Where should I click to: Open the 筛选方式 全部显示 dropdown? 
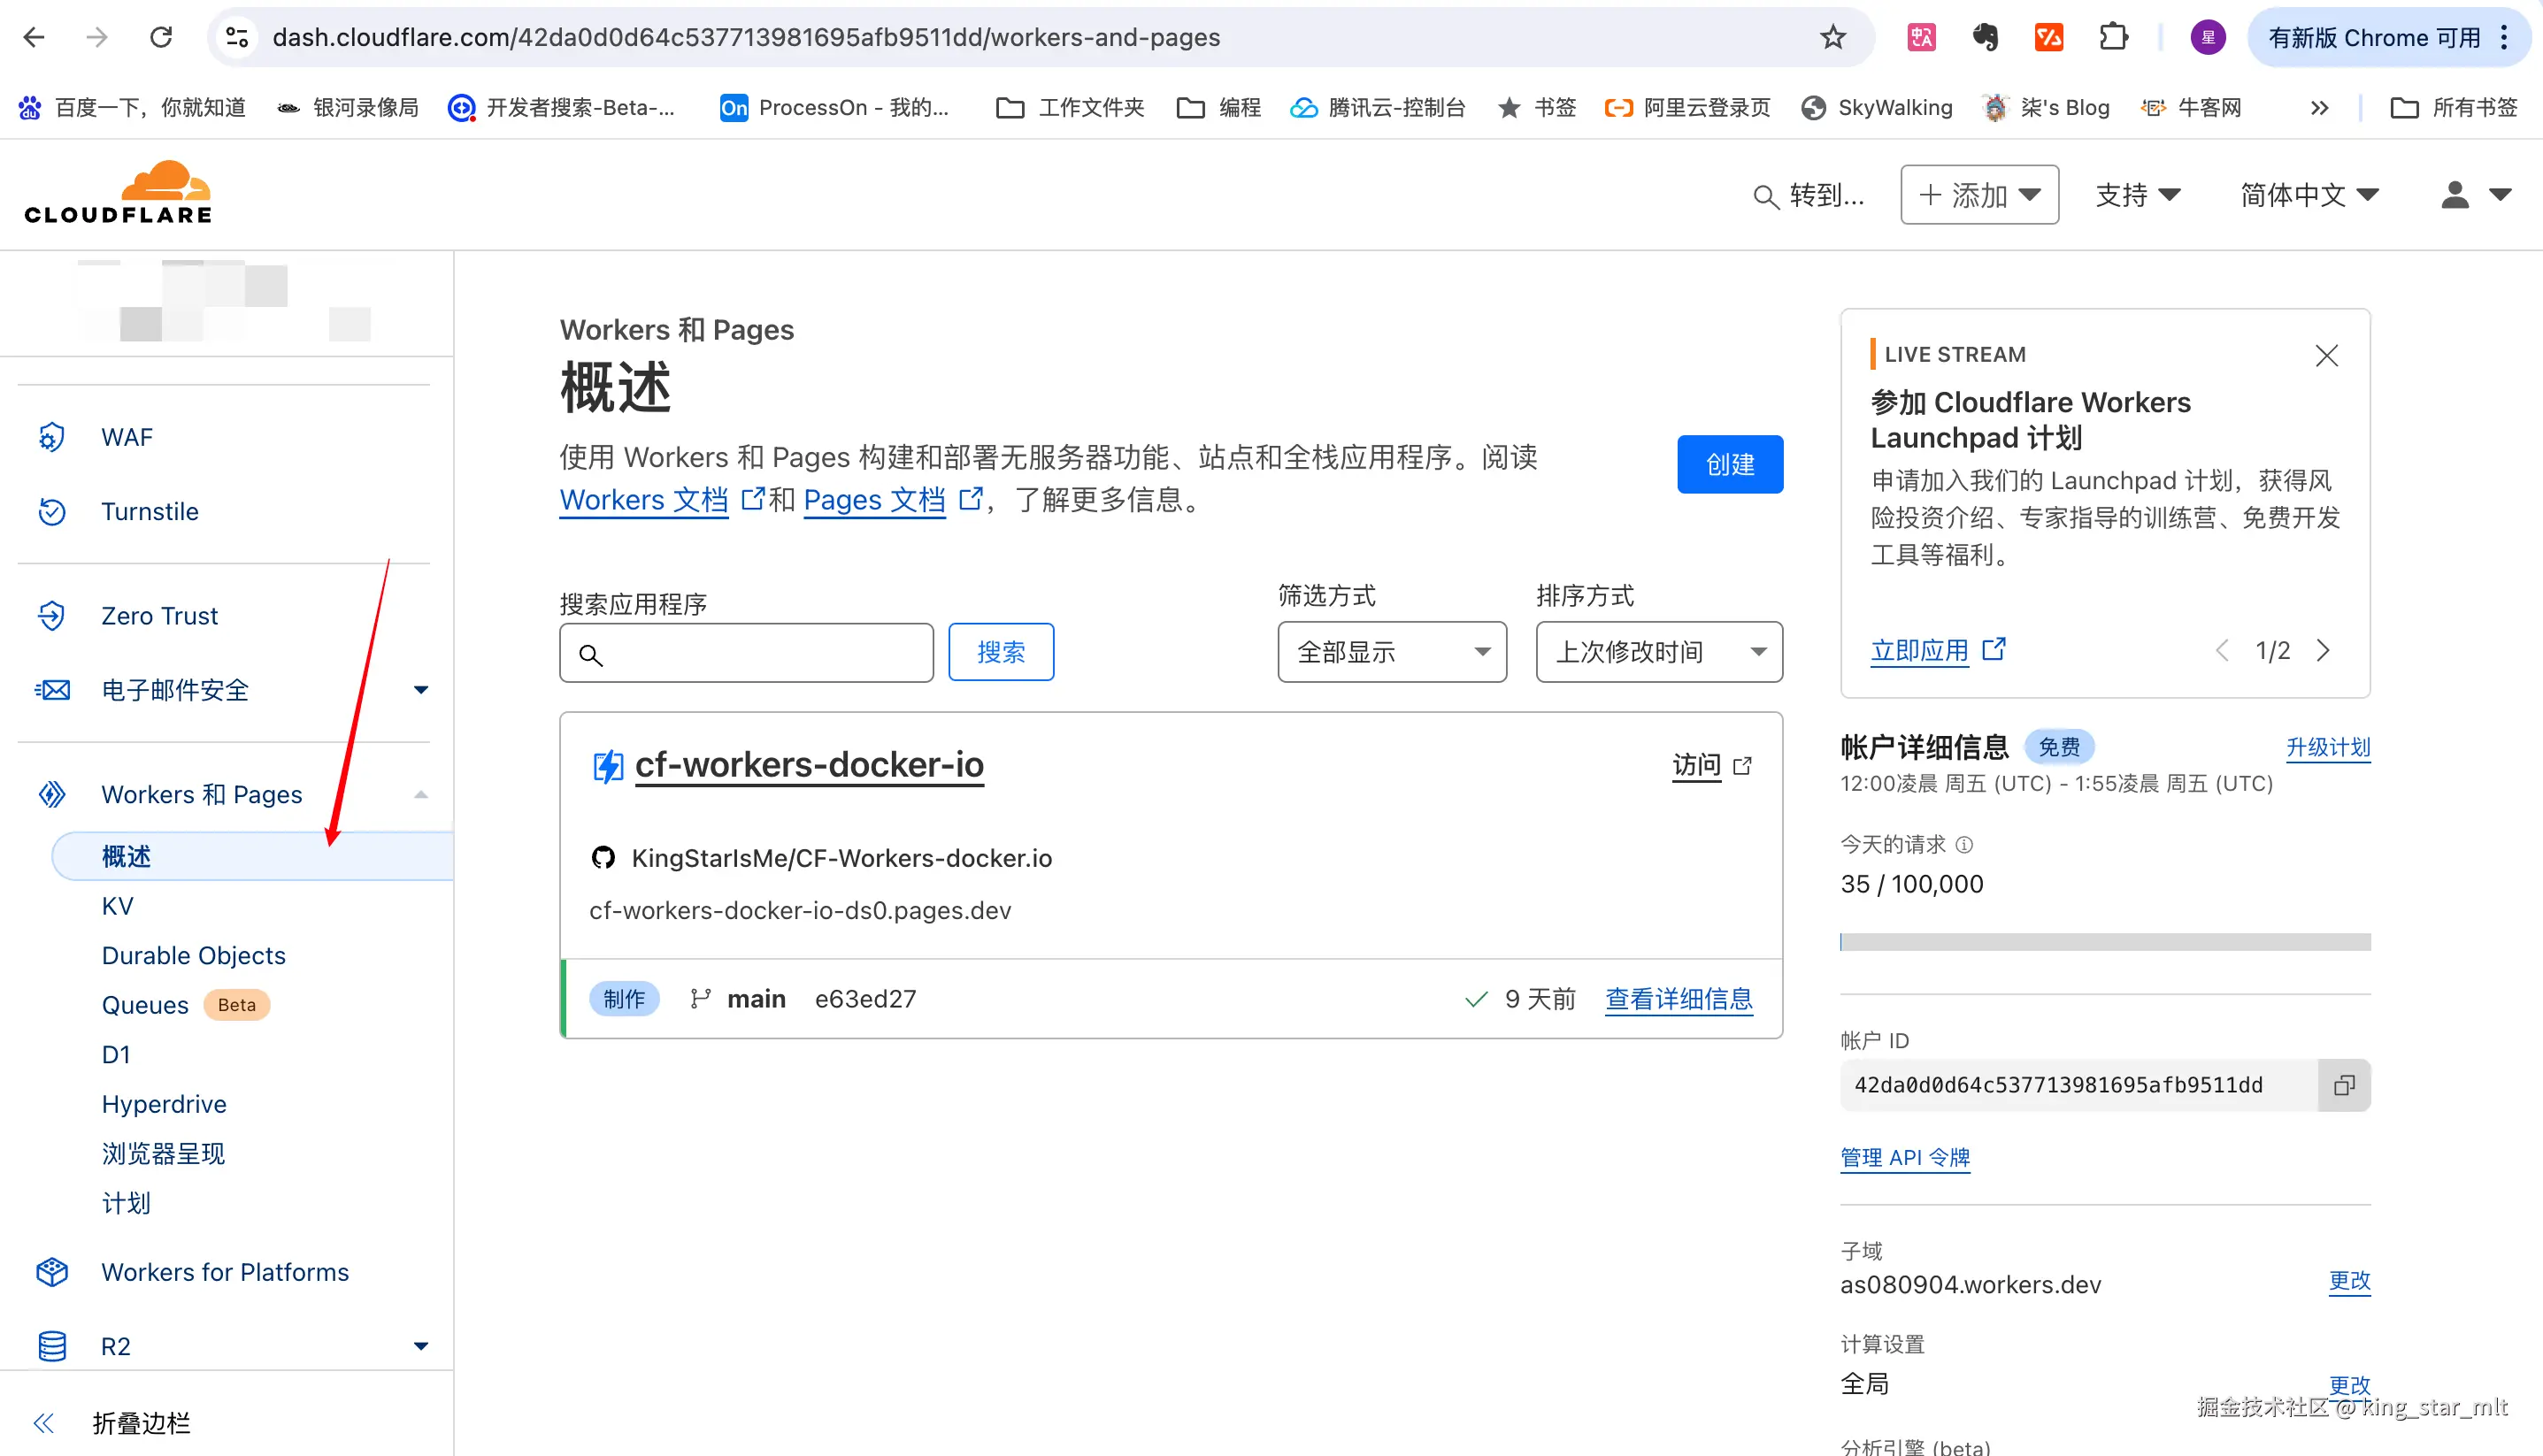[1392, 652]
